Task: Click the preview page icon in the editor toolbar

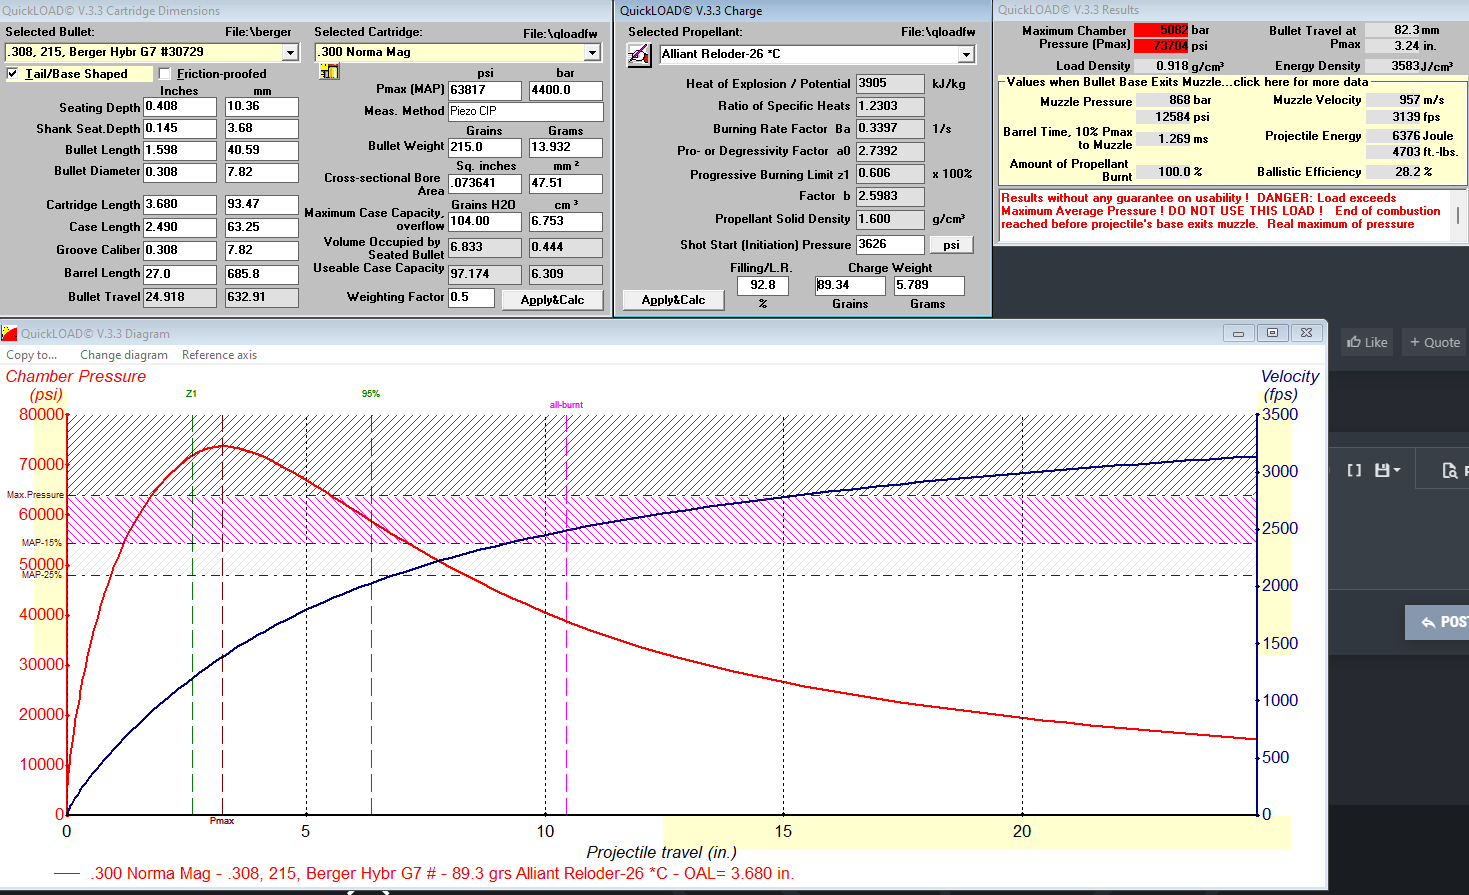Action: pyautogui.click(x=1449, y=470)
